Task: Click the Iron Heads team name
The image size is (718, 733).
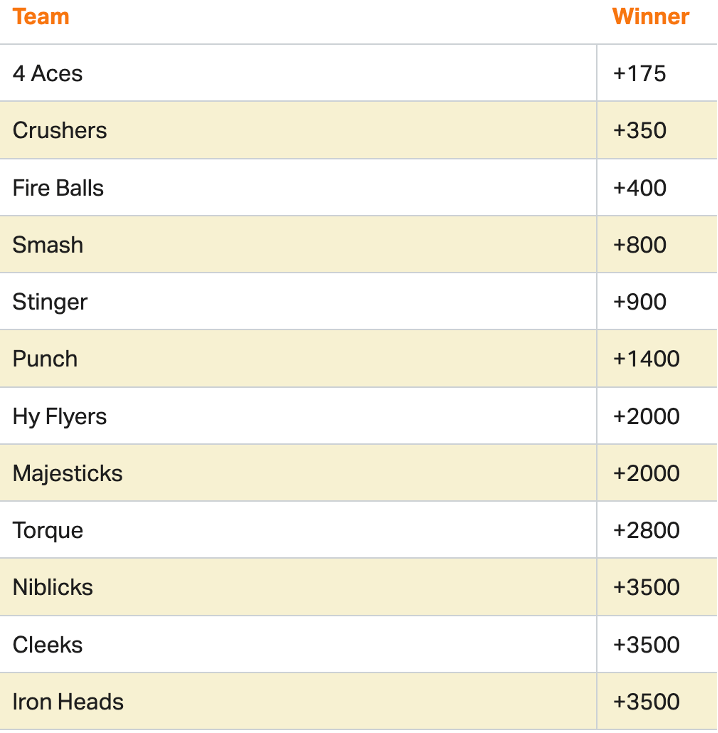Action: pyautogui.click(x=68, y=702)
